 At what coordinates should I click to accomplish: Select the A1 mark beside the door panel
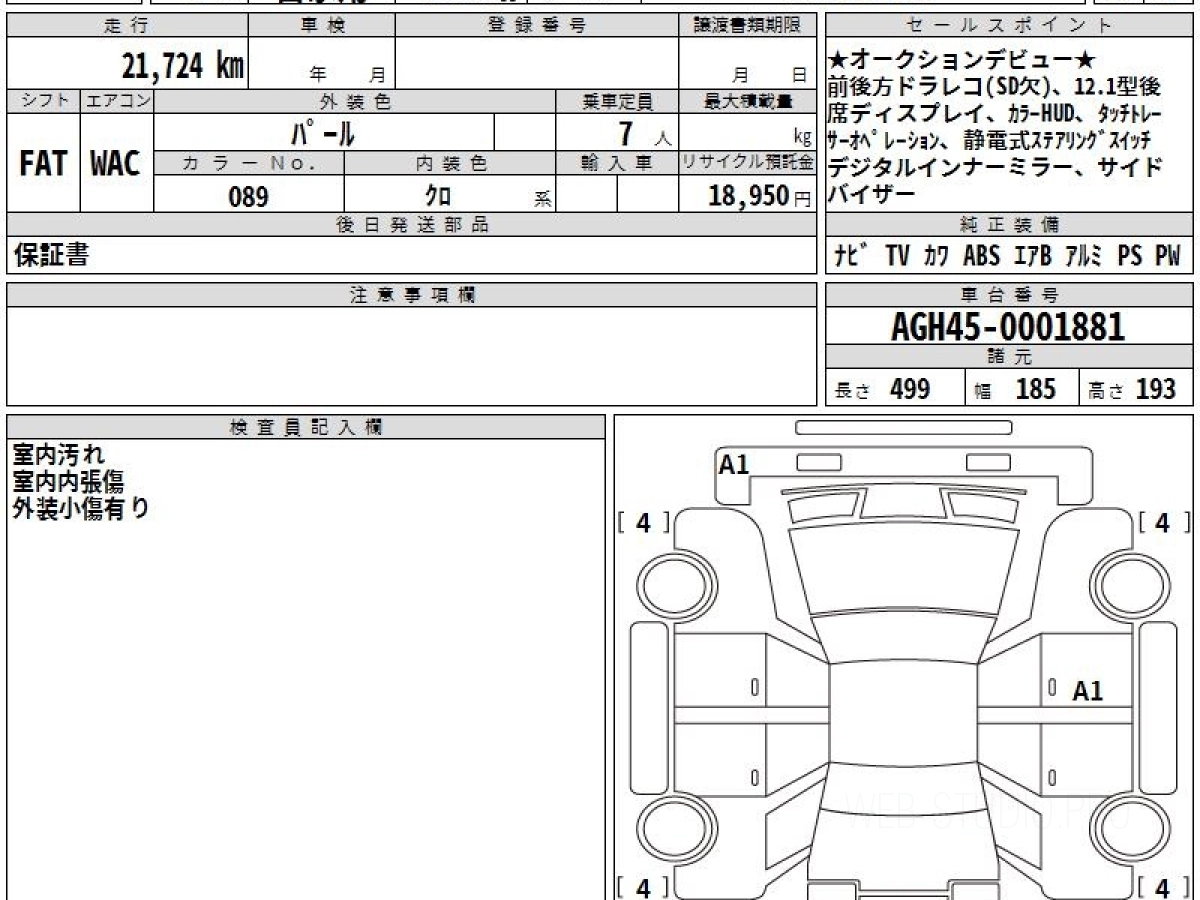[x=1087, y=691]
